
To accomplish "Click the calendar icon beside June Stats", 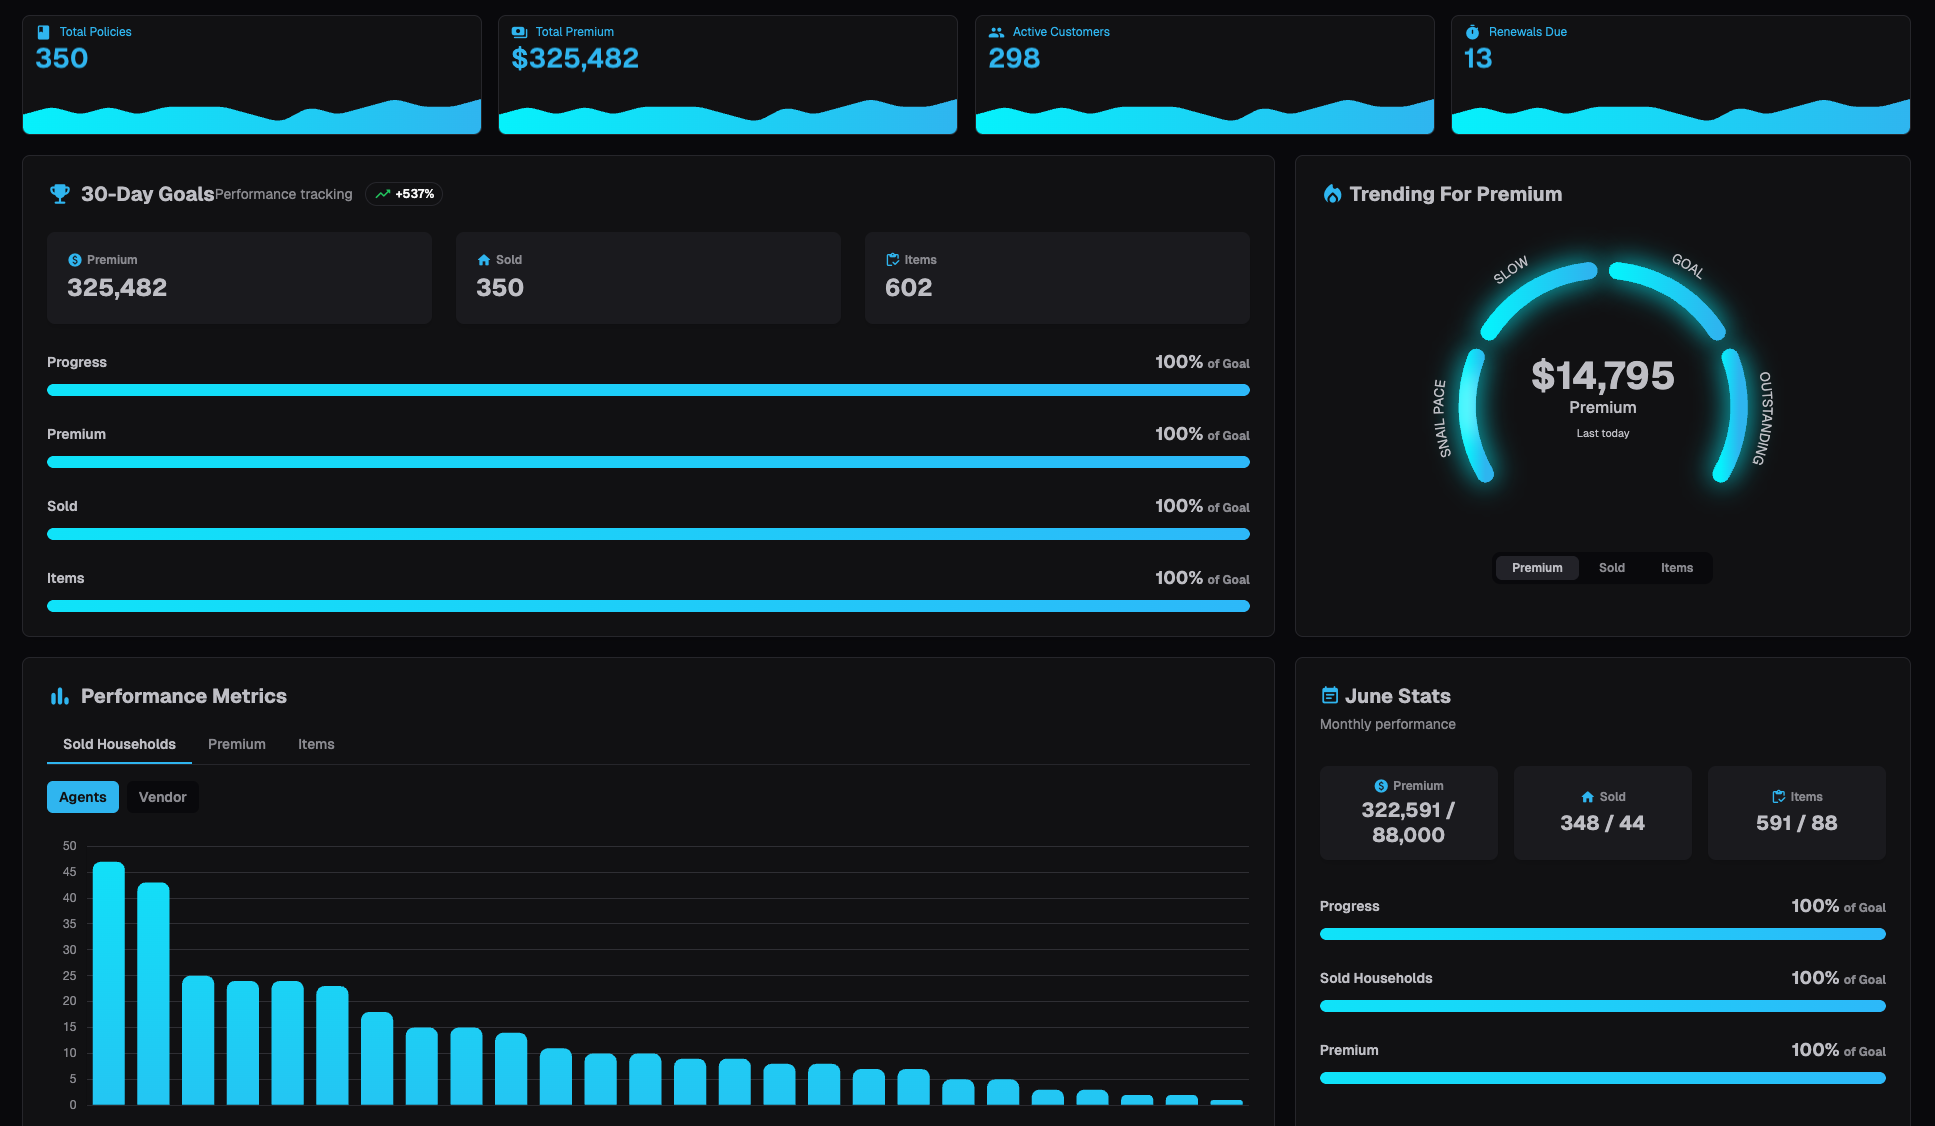I will (x=1330, y=696).
